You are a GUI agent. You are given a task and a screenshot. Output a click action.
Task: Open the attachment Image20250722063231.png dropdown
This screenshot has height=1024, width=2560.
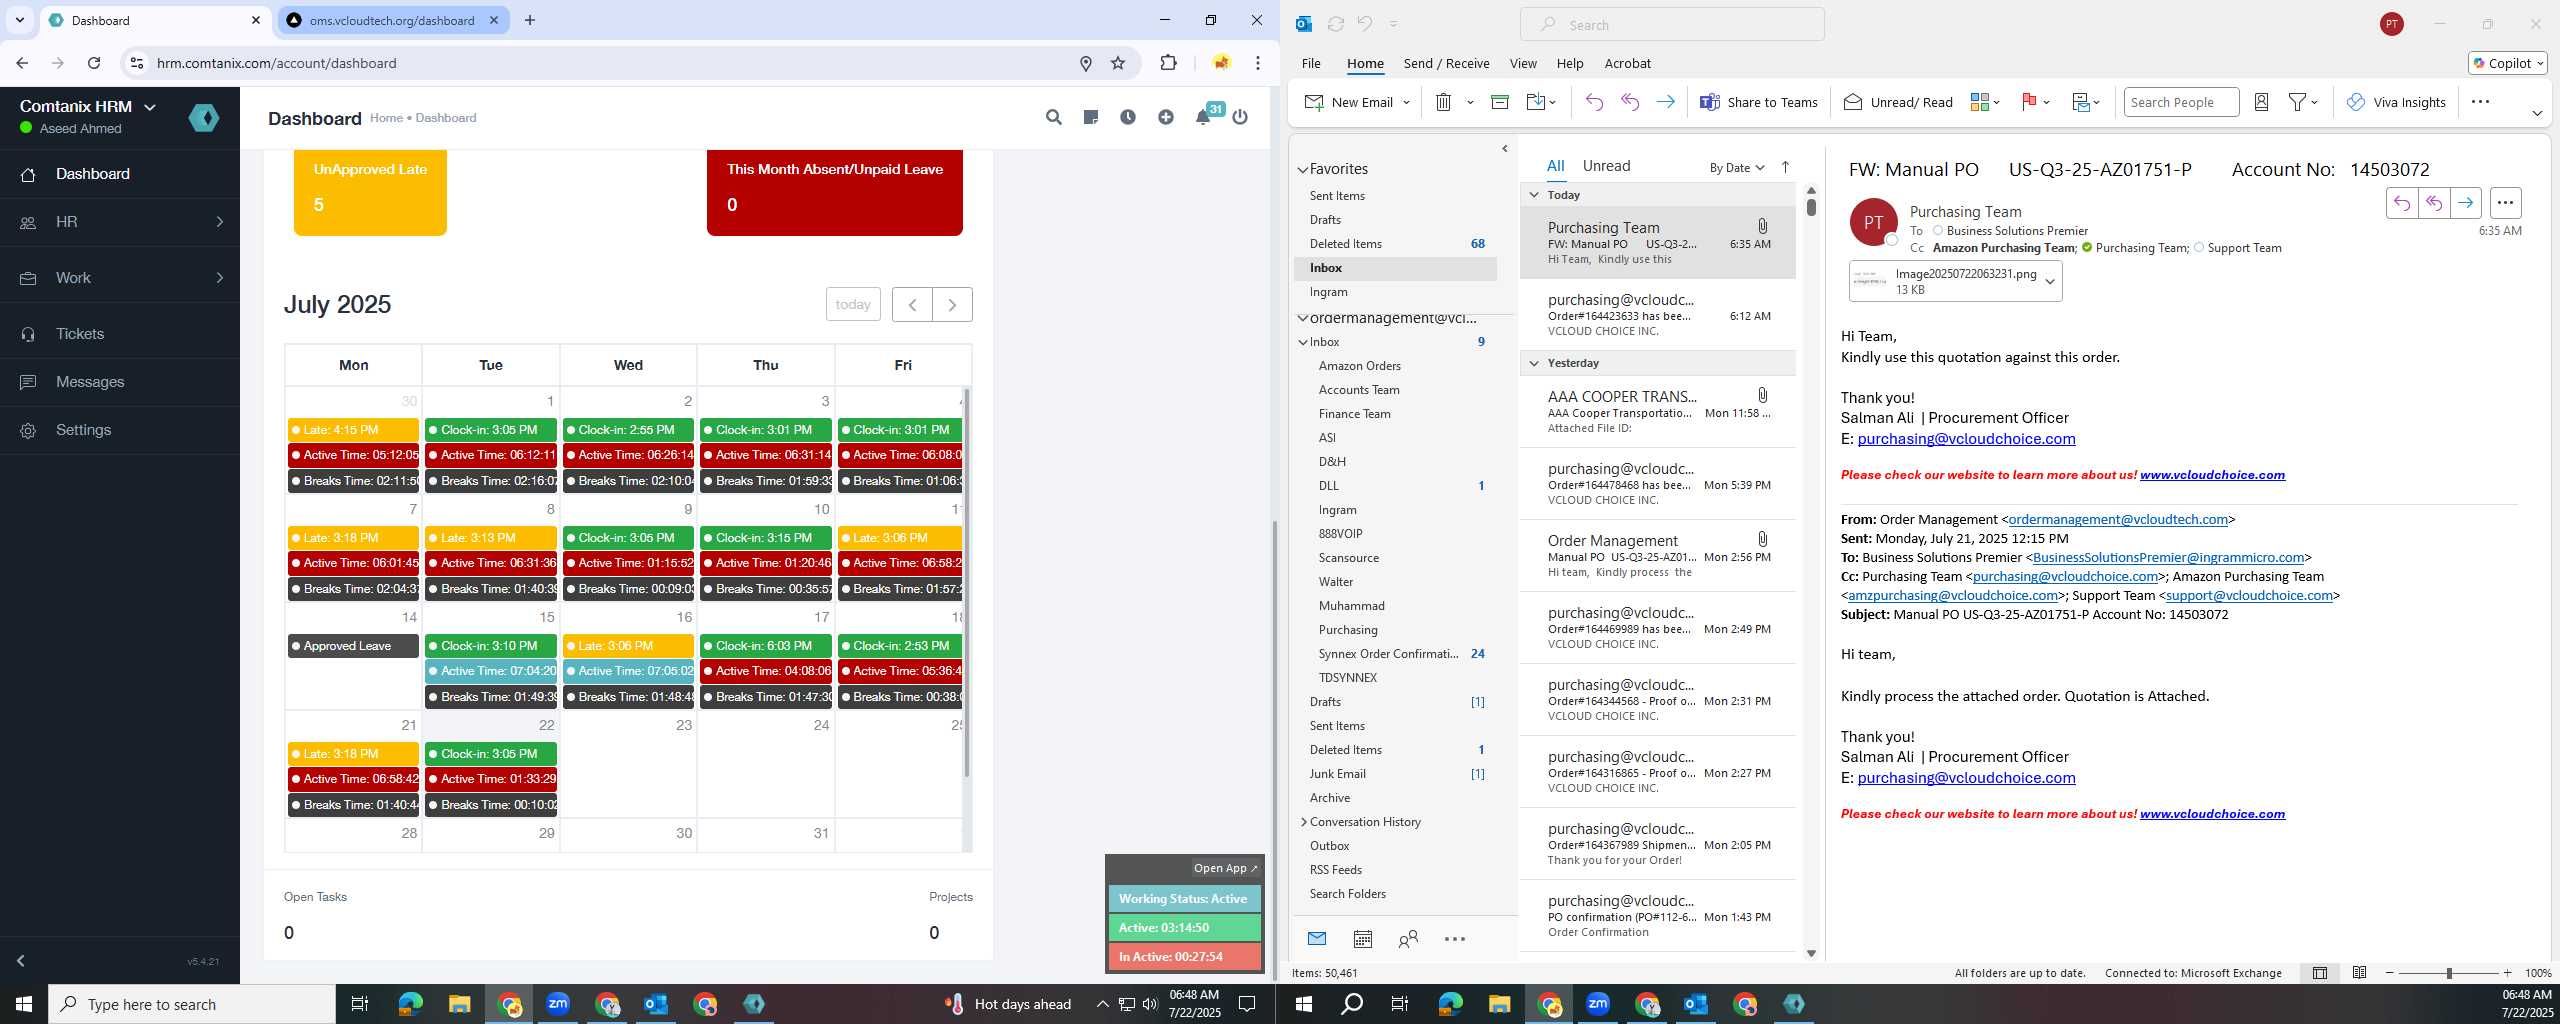tap(2050, 281)
